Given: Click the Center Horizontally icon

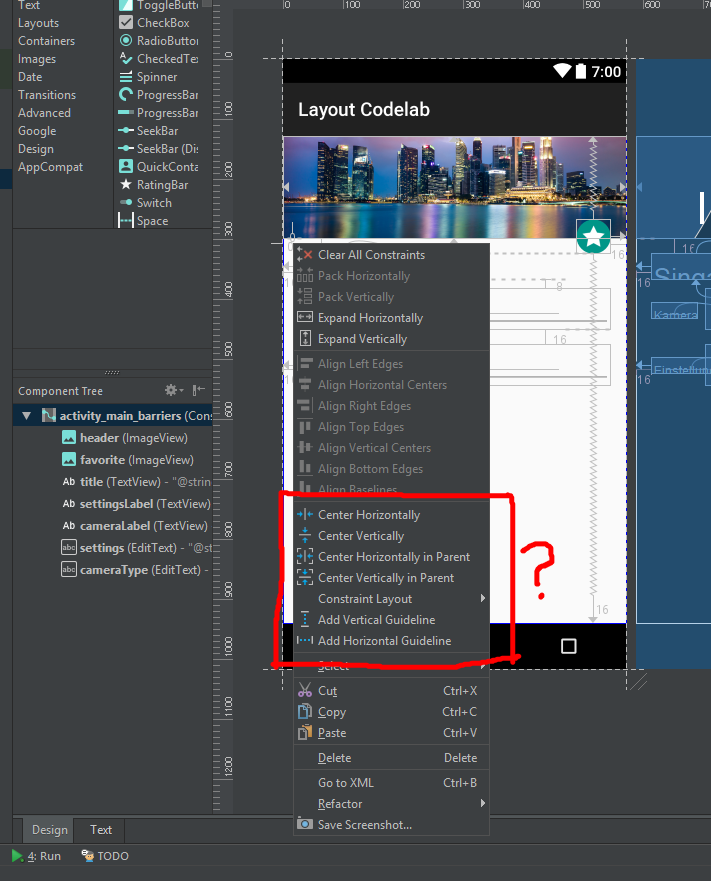Looking at the screenshot, I should [x=305, y=514].
